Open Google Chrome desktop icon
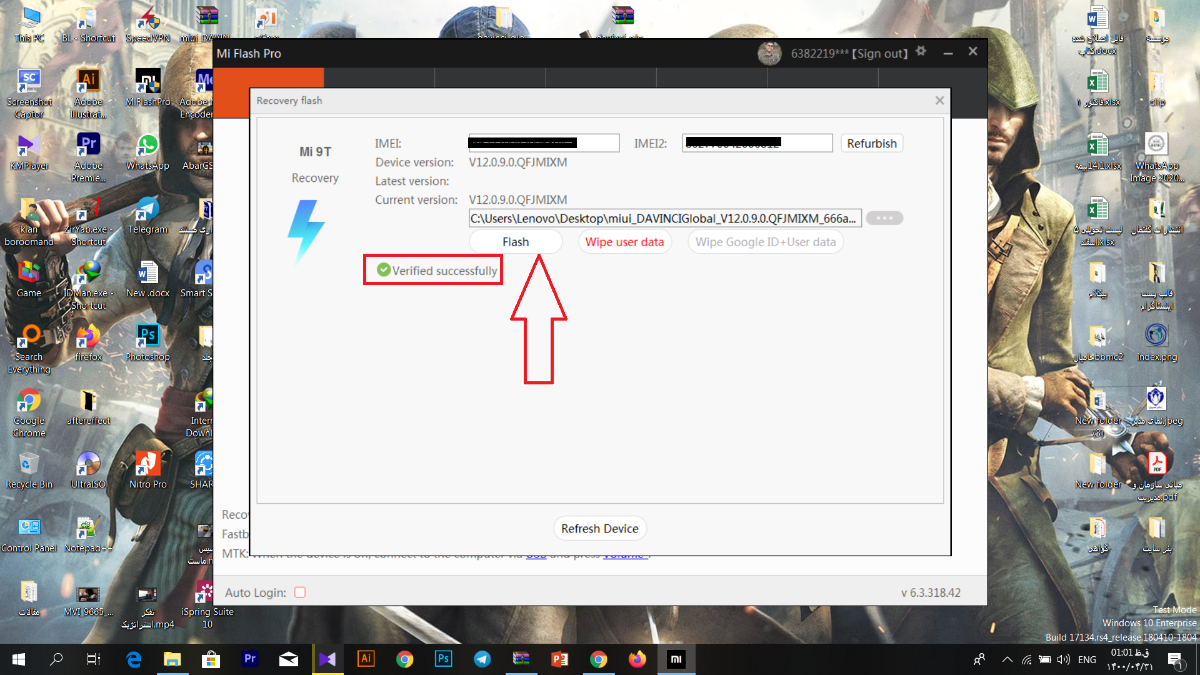 point(30,412)
